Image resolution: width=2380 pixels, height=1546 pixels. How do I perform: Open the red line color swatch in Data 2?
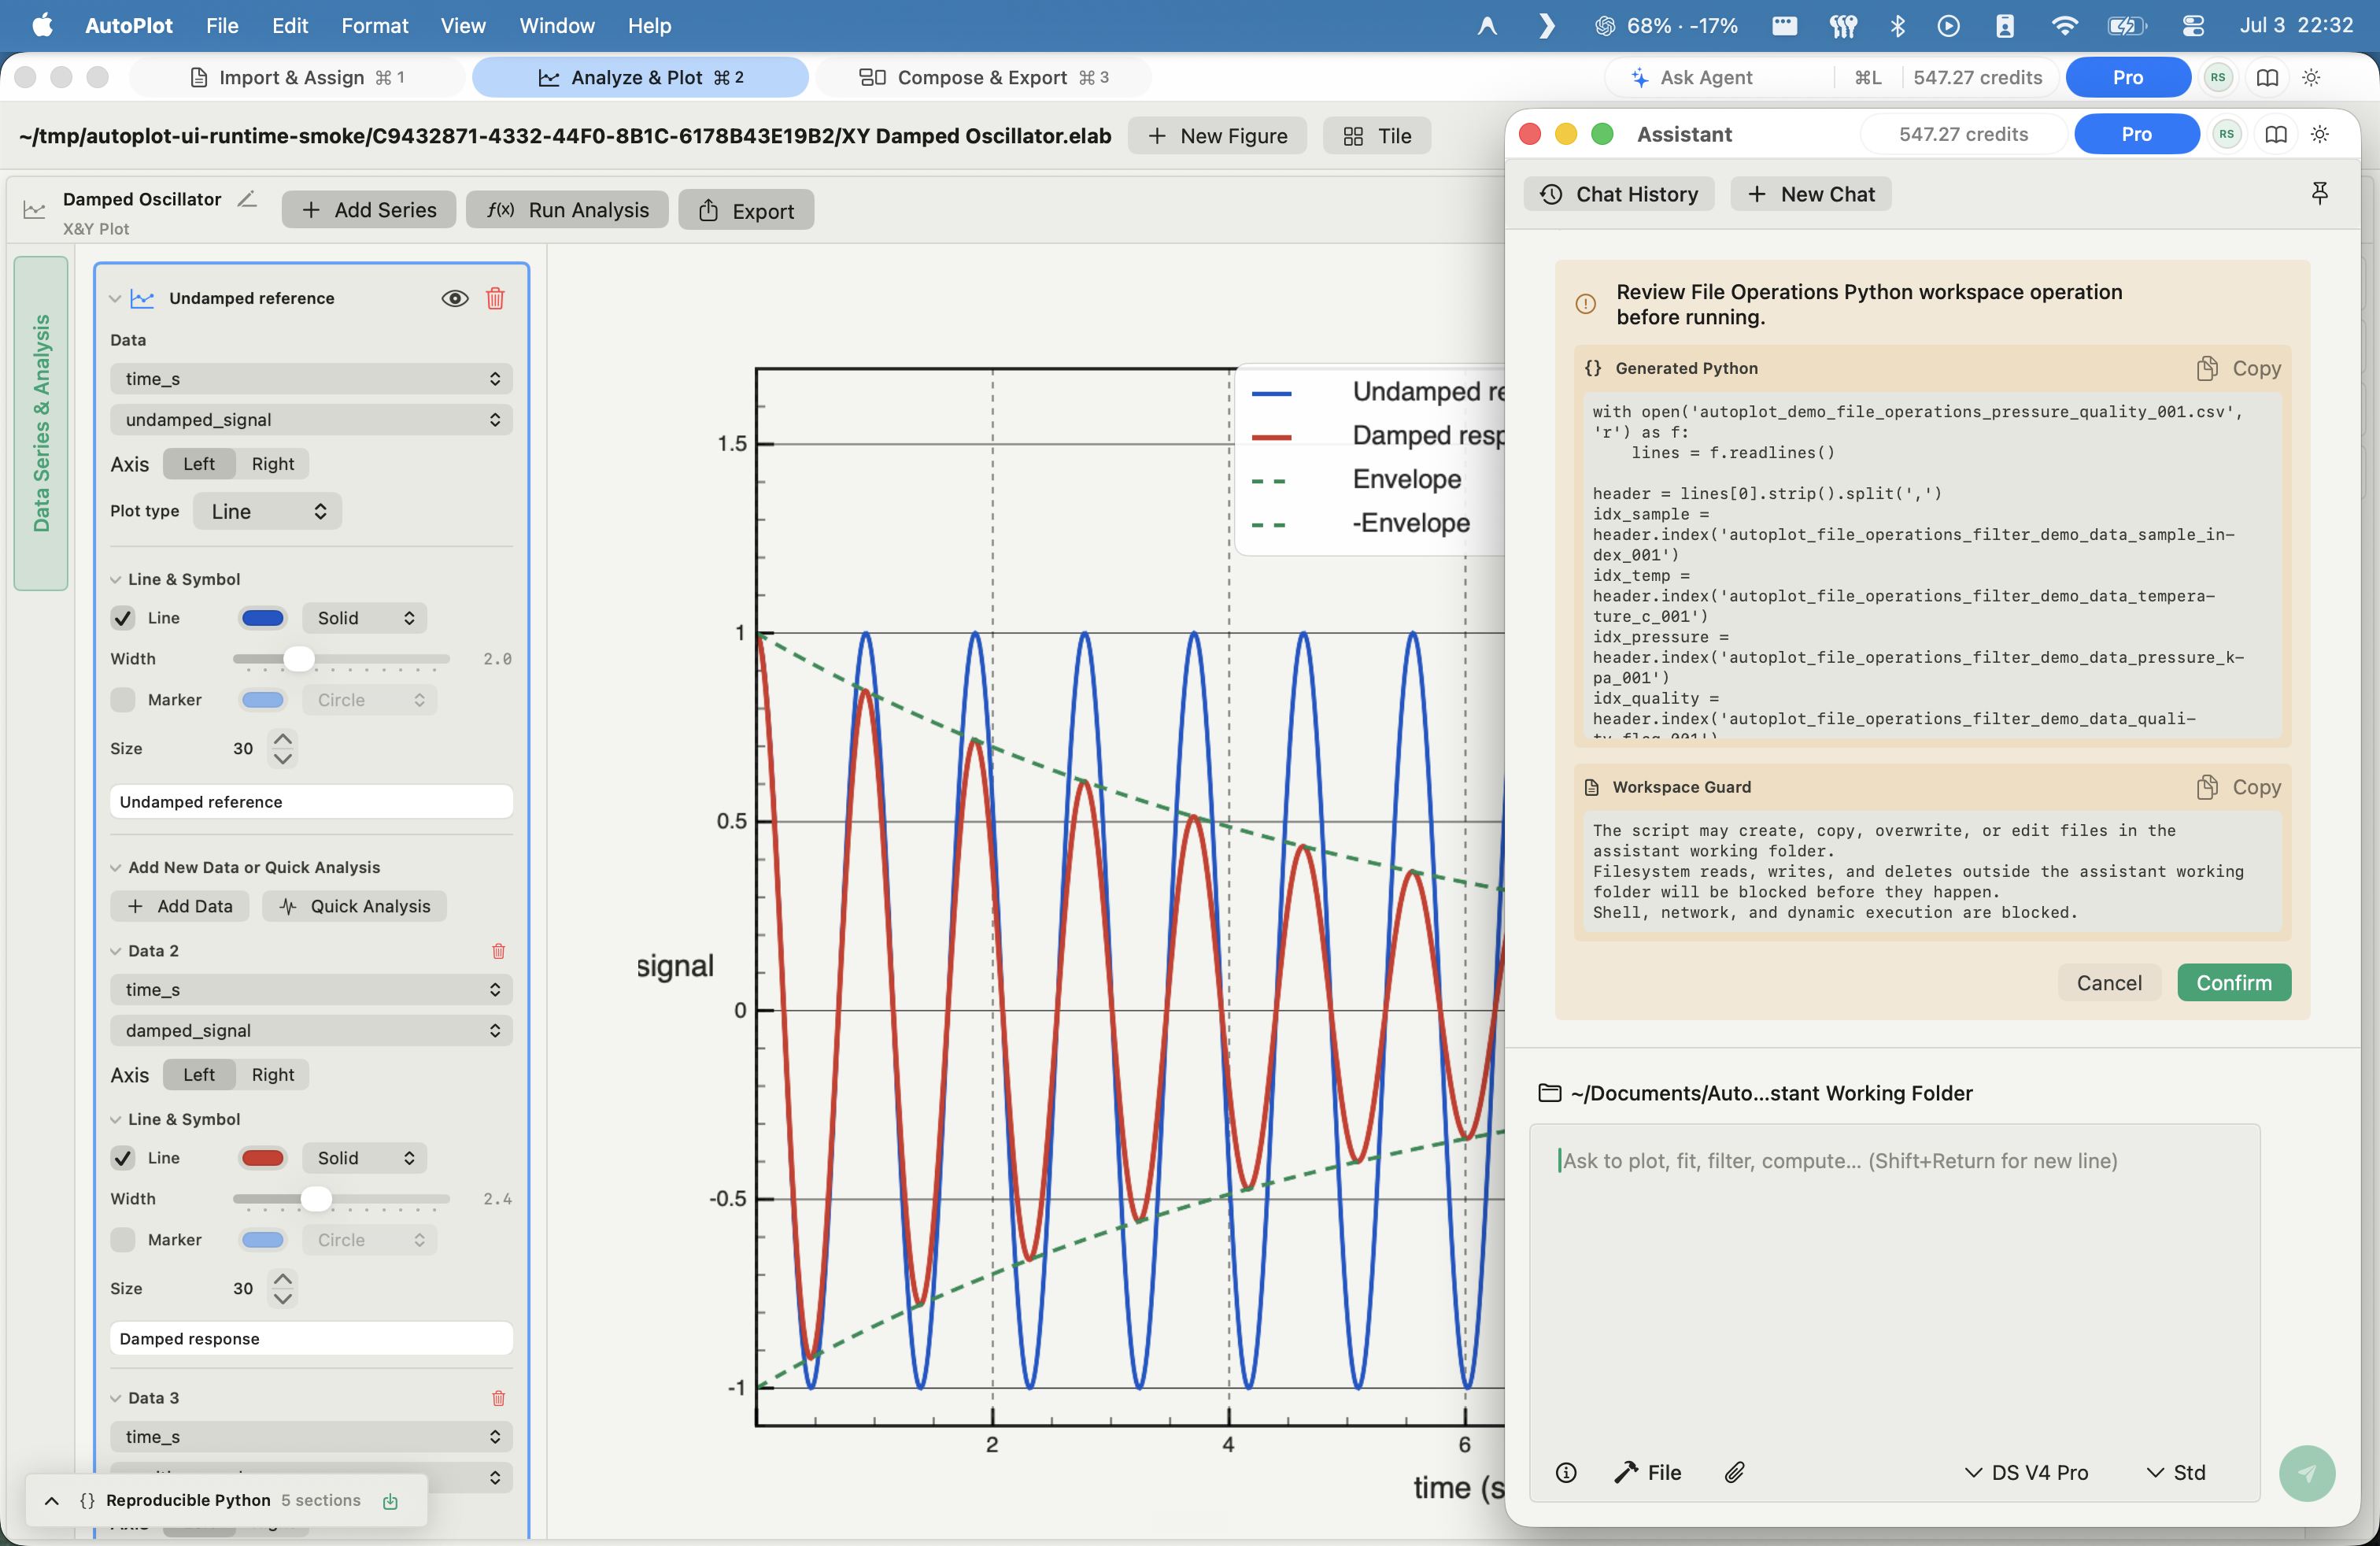pyautogui.click(x=263, y=1158)
